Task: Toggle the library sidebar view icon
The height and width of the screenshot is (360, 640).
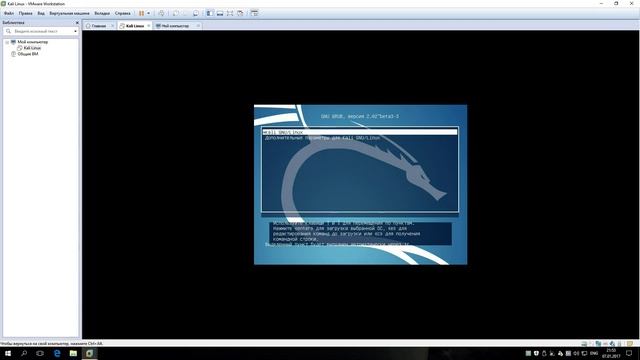Action: click(x=209, y=13)
